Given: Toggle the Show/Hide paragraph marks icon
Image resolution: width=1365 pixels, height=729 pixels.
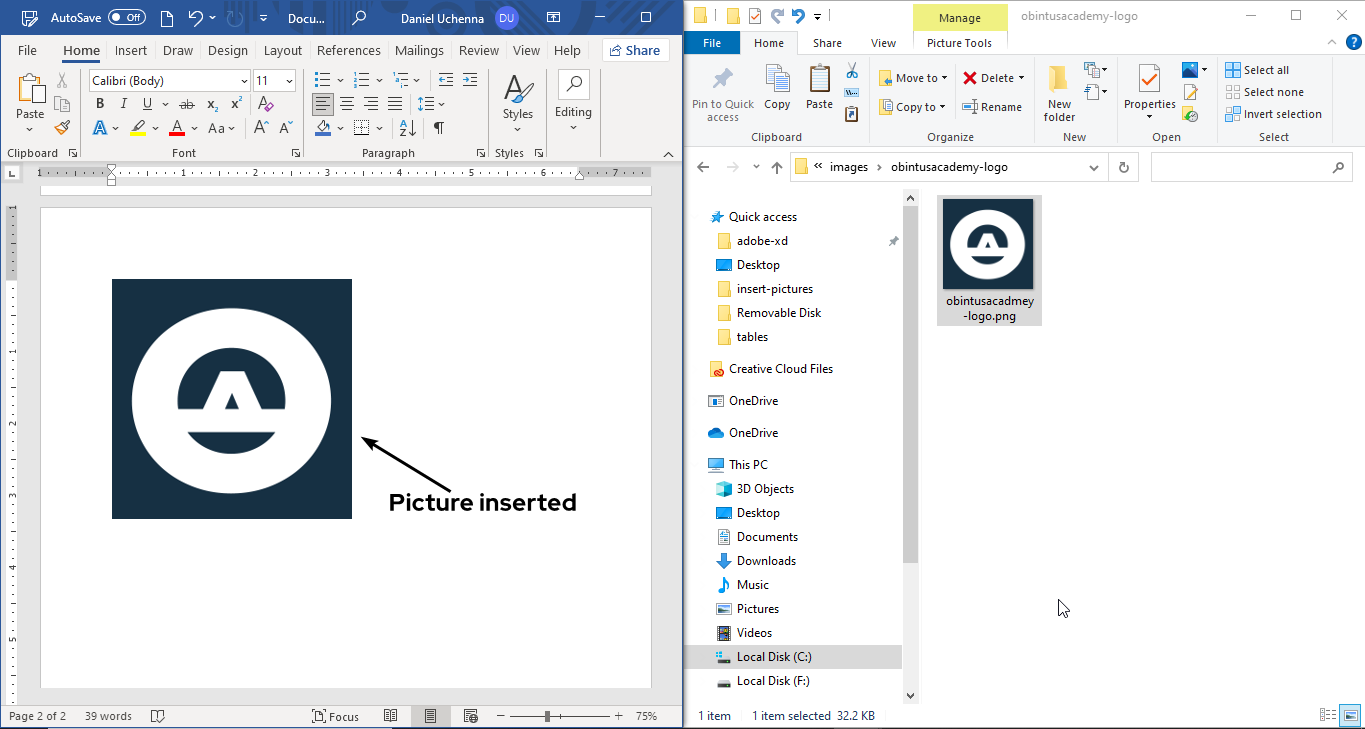Looking at the screenshot, I should (438, 128).
